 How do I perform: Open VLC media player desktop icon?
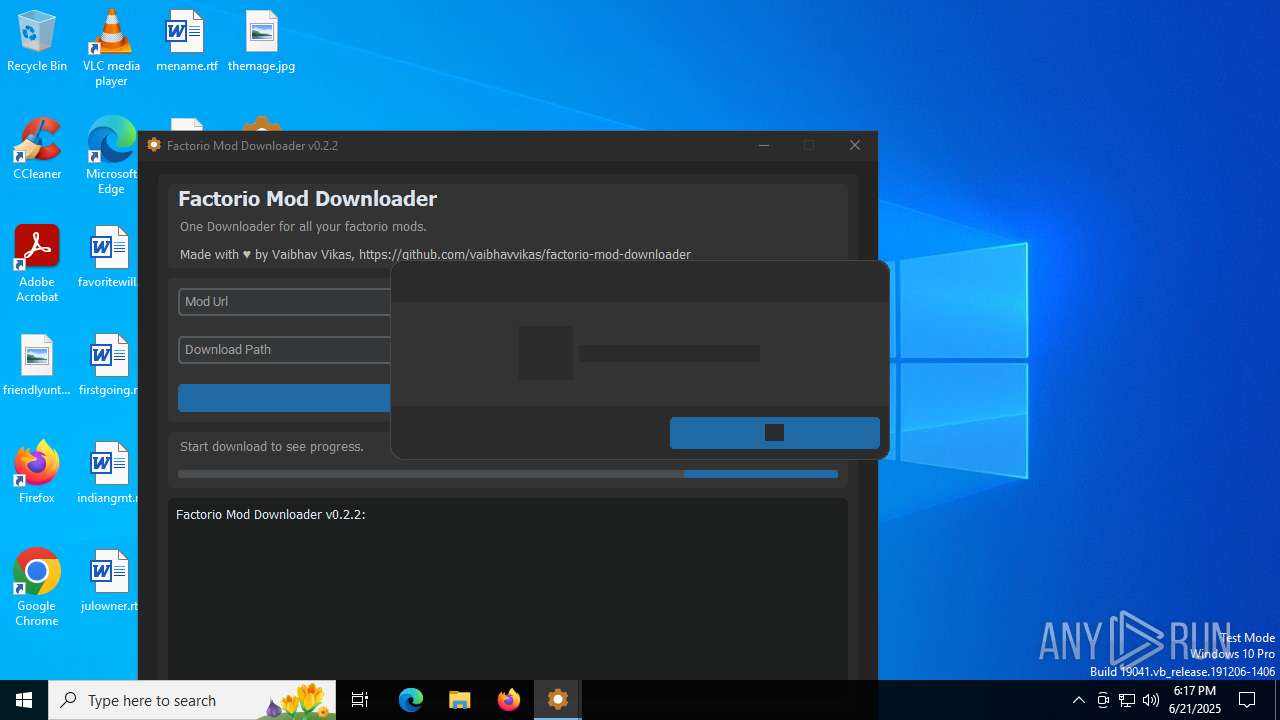pyautogui.click(x=111, y=48)
